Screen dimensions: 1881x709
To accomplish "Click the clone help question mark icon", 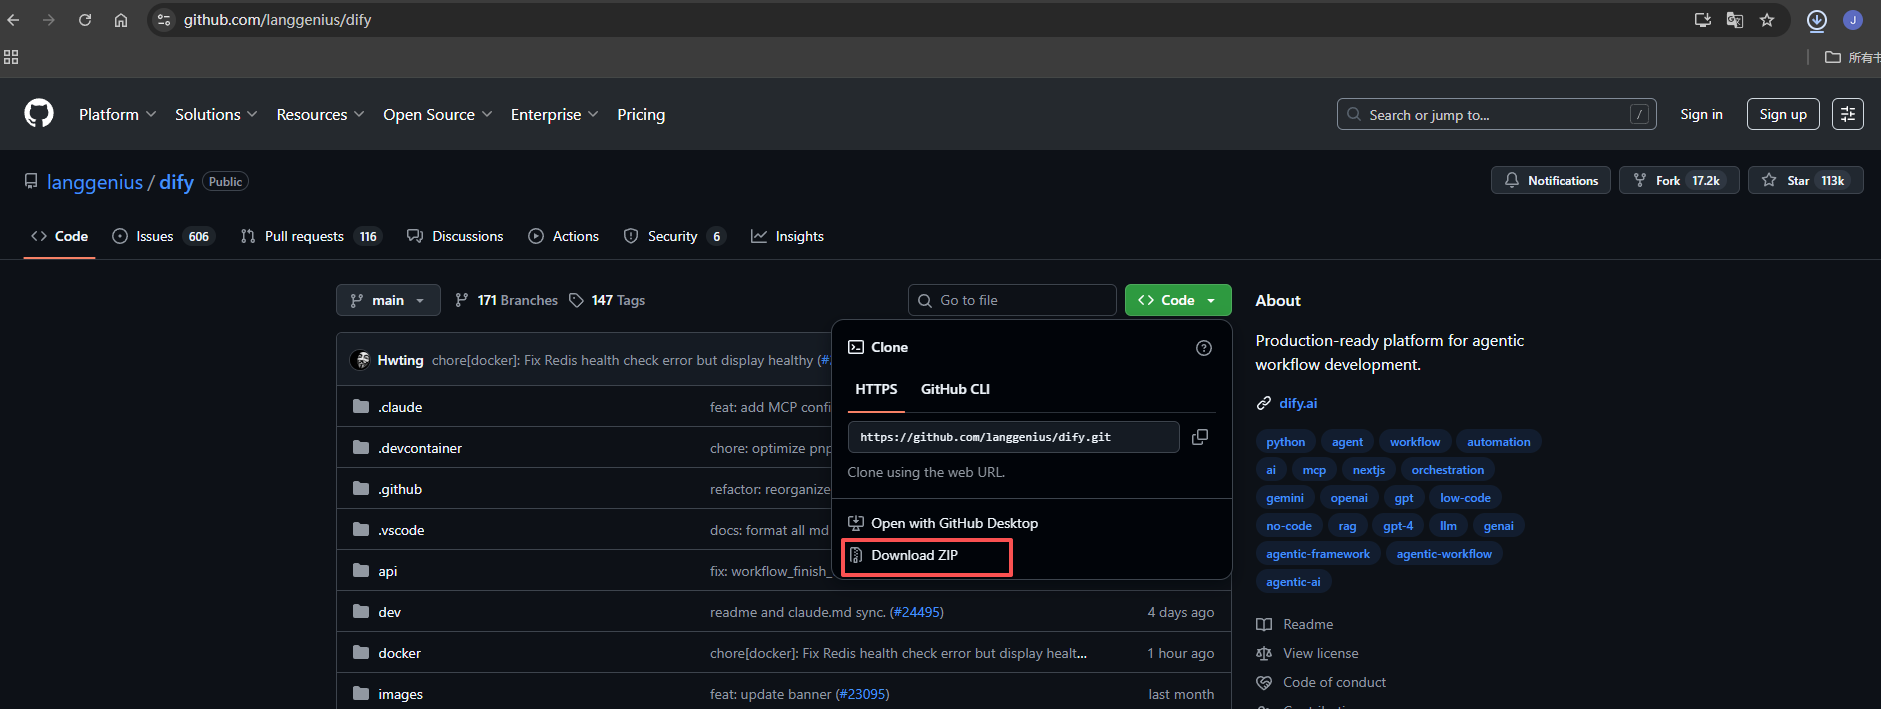I will pyautogui.click(x=1204, y=348).
